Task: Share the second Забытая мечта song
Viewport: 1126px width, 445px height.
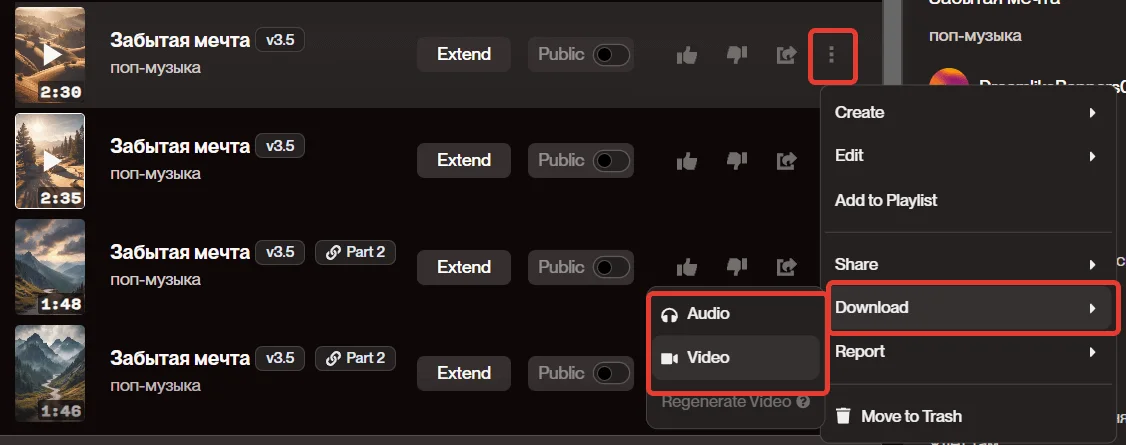Action: click(786, 161)
